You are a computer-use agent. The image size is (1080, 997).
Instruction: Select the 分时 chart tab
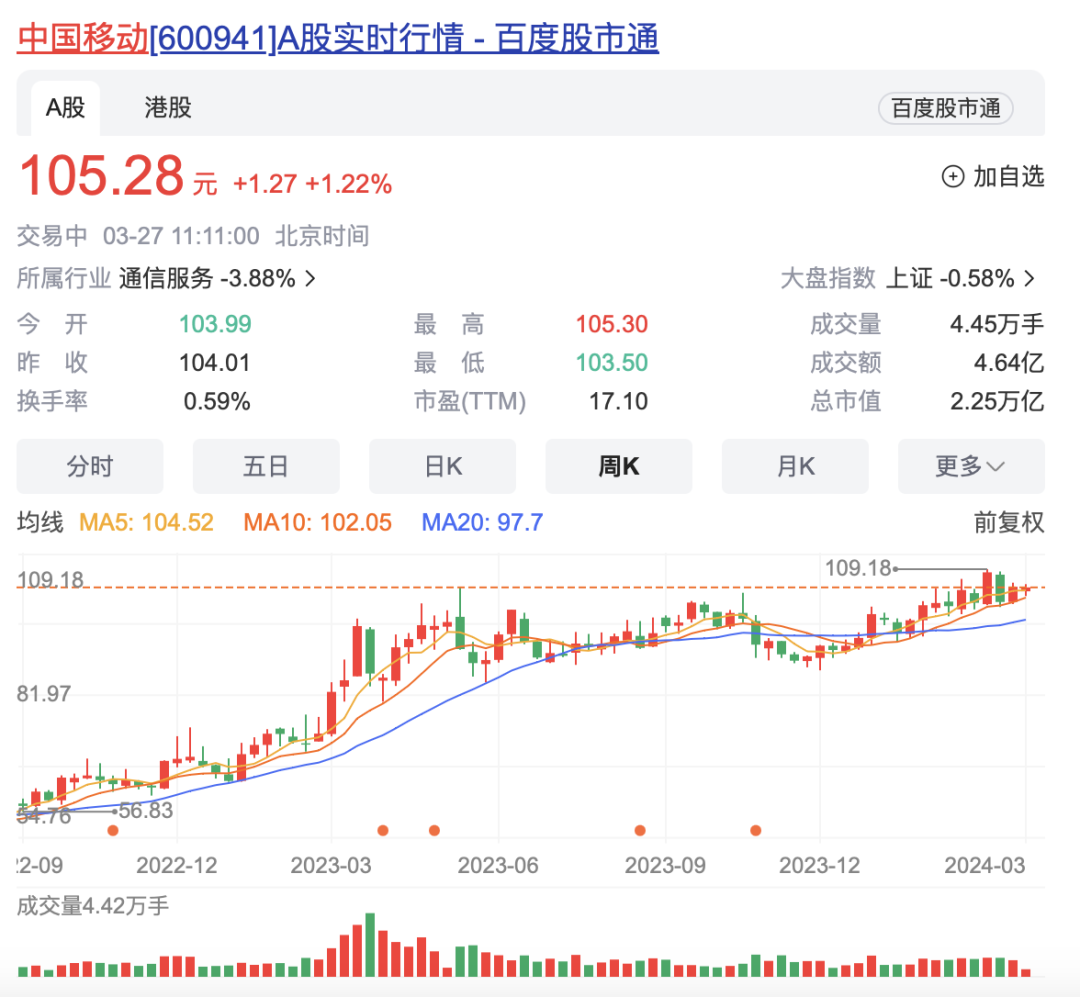point(90,466)
